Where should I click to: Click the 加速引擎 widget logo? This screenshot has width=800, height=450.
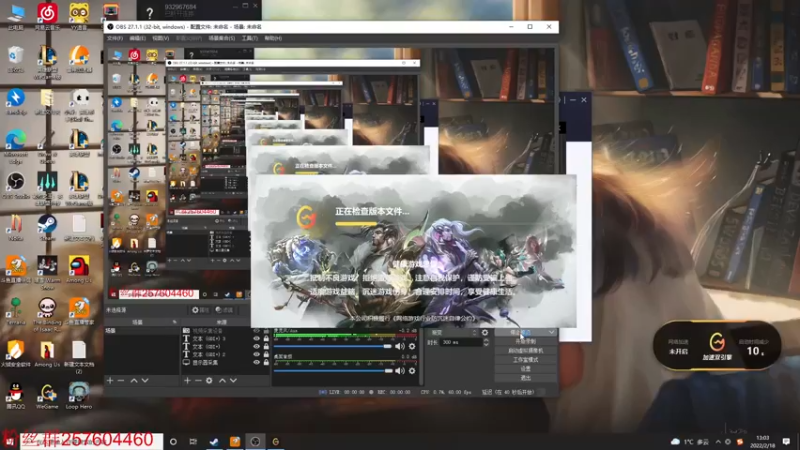point(717,343)
